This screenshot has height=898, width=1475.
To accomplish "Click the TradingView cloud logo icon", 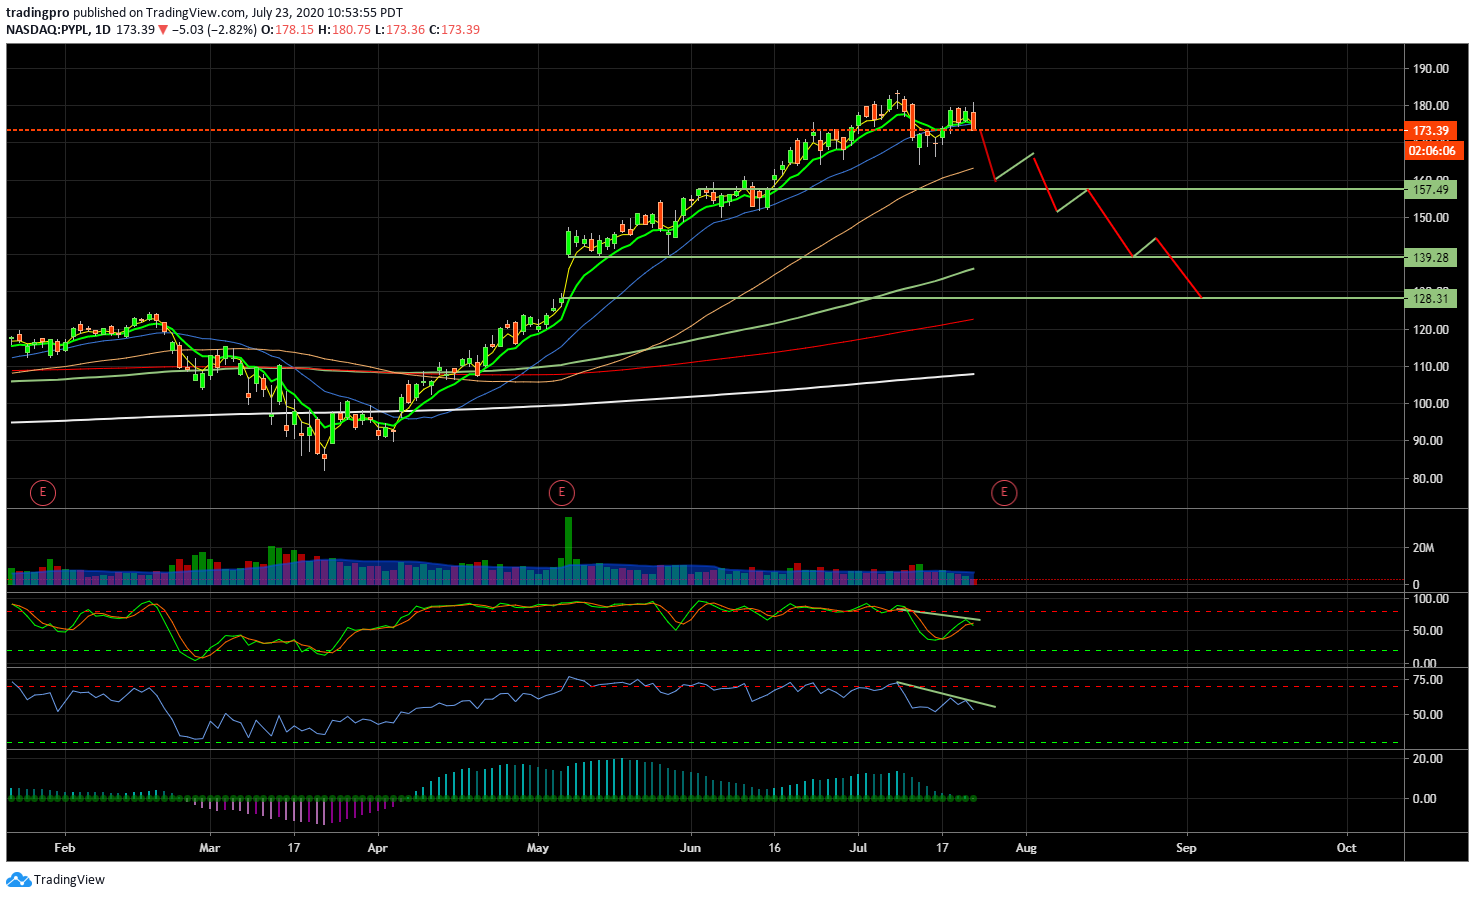I will [x=18, y=880].
